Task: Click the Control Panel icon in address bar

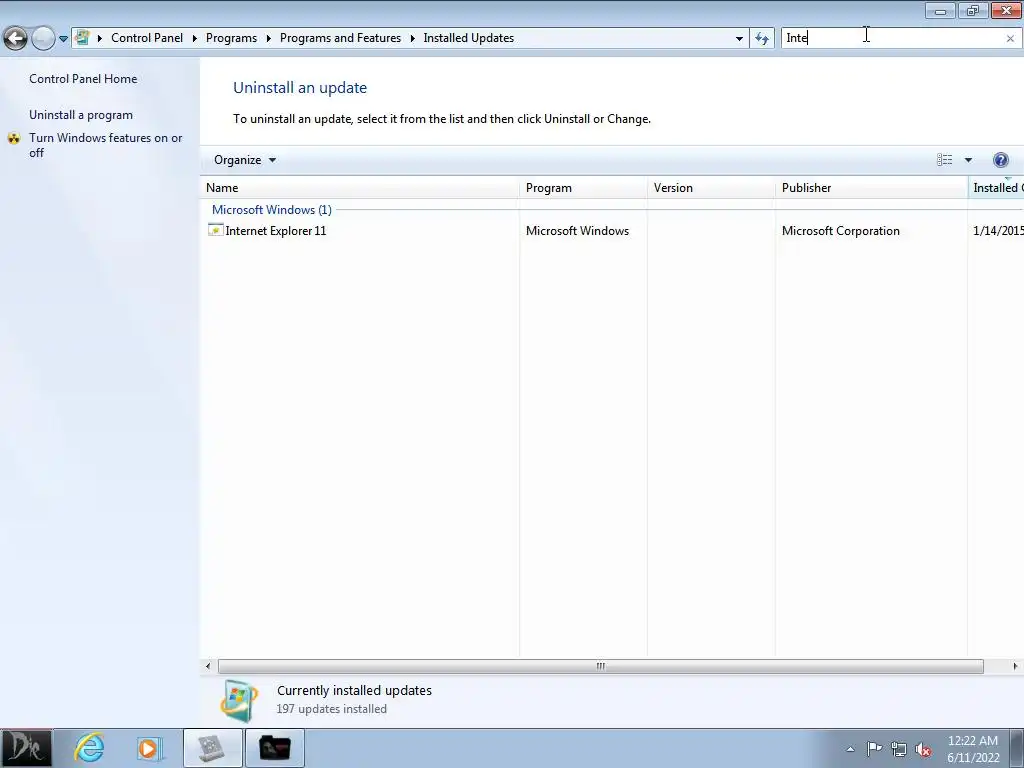Action: click(x=82, y=38)
